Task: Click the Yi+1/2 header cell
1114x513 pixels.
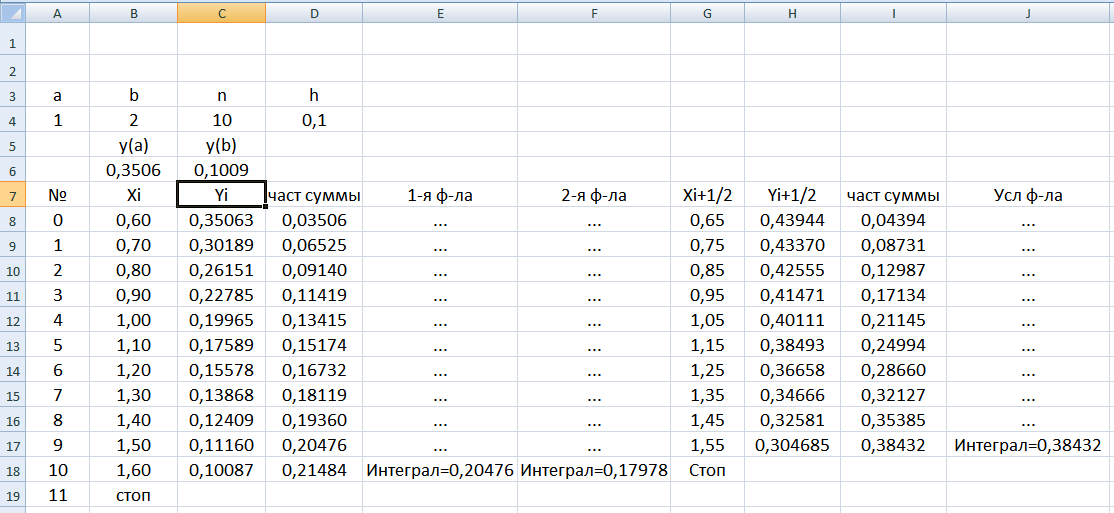Action: (x=792, y=195)
